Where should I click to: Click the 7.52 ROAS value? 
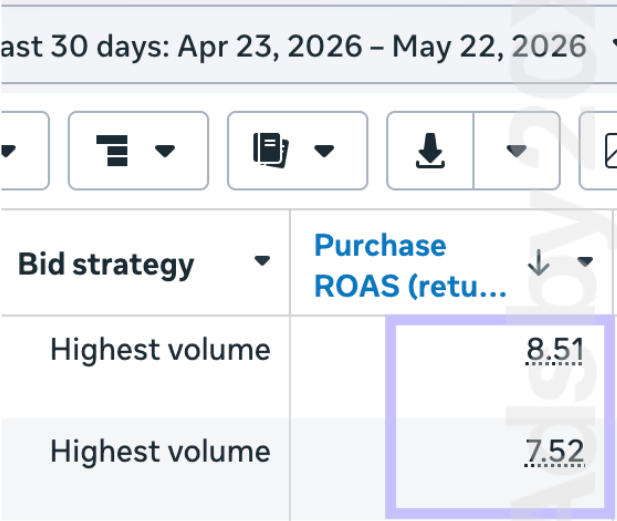pyautogui.click(x=555, y=451)
